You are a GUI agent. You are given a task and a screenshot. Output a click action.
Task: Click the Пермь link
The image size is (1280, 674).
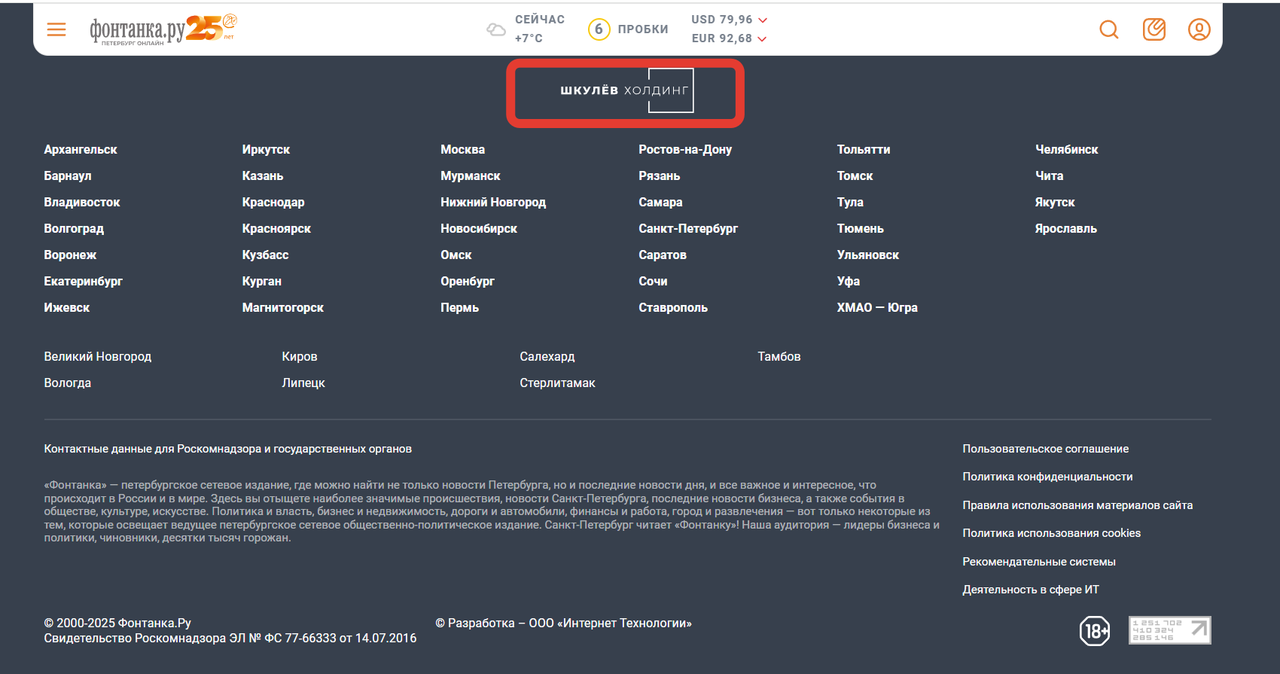pyautogui.click(x=460, y=308)
